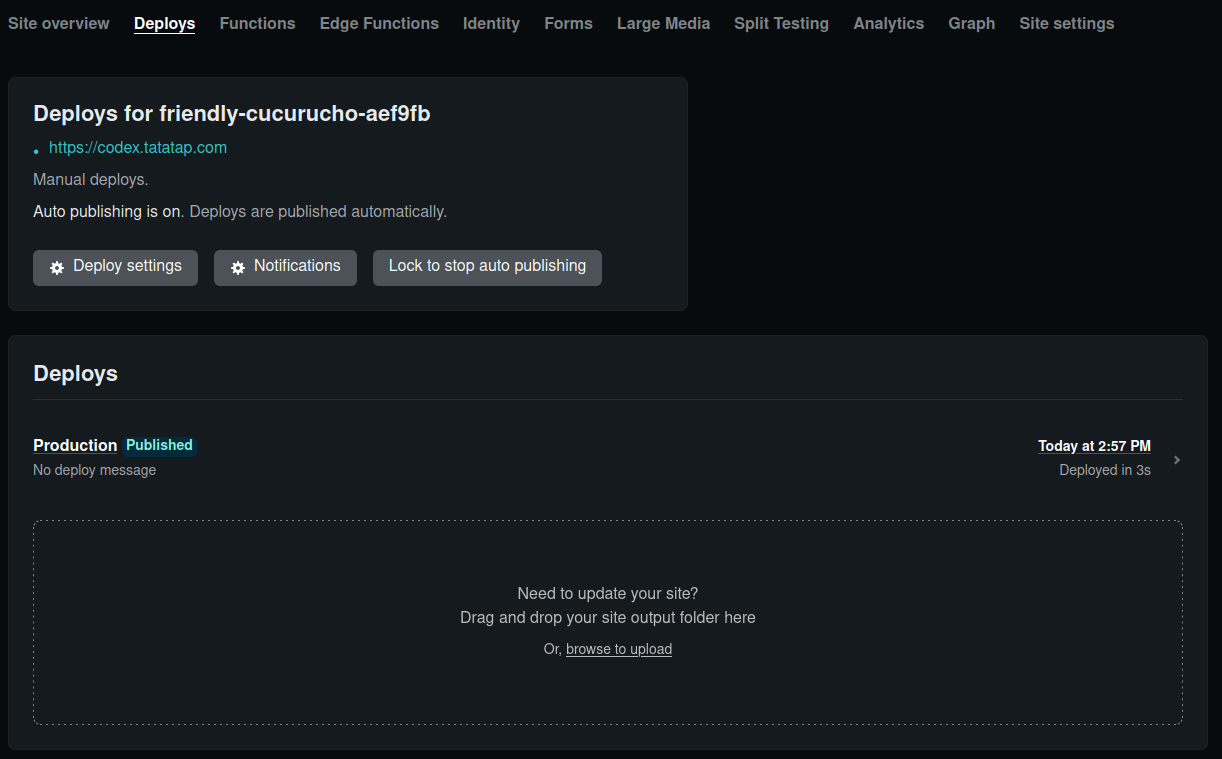Image resolution: width=1222 pixels, height=759 pixels.
Task: Click the 'No deploy message' text
Action: pos(94,470)
